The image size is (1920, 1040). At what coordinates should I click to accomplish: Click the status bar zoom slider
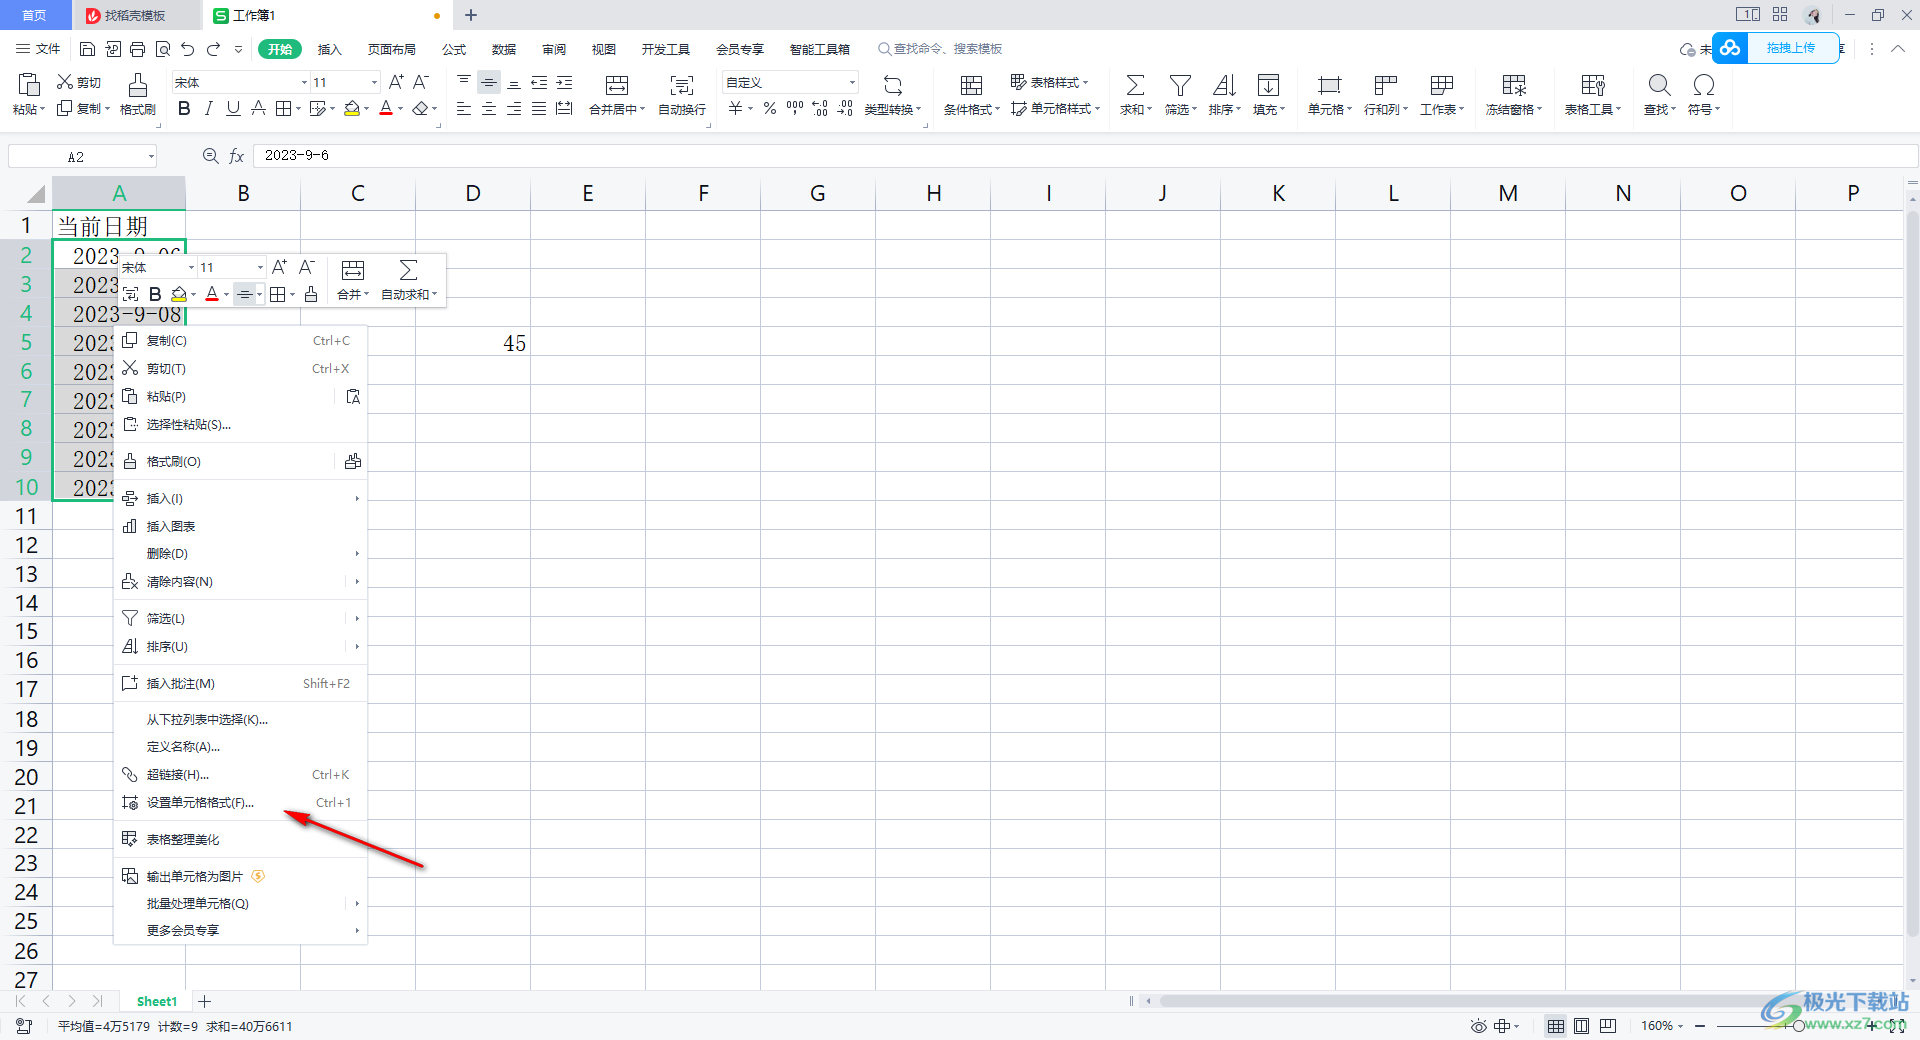coord(1799,1026)
